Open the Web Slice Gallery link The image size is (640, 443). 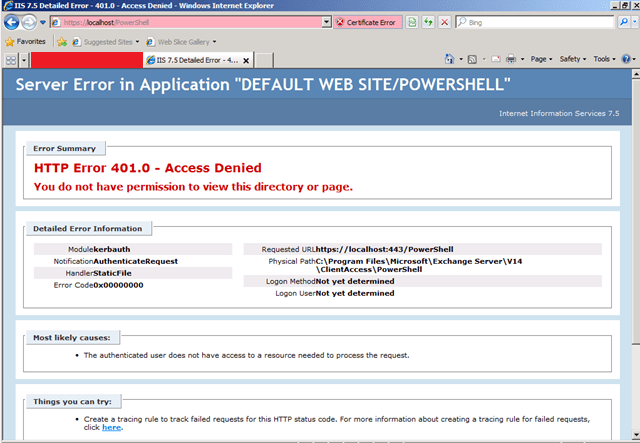[x=179, y=42]
